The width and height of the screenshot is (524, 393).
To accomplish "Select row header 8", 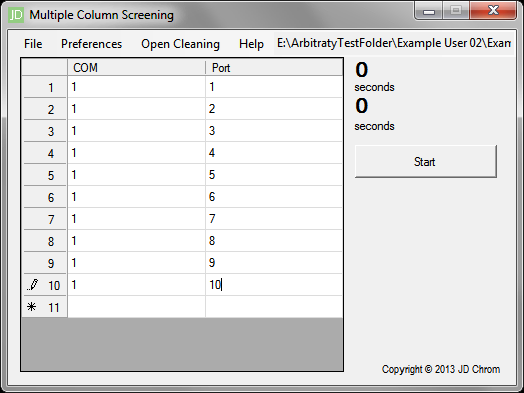I will click(x=44, y=241).
